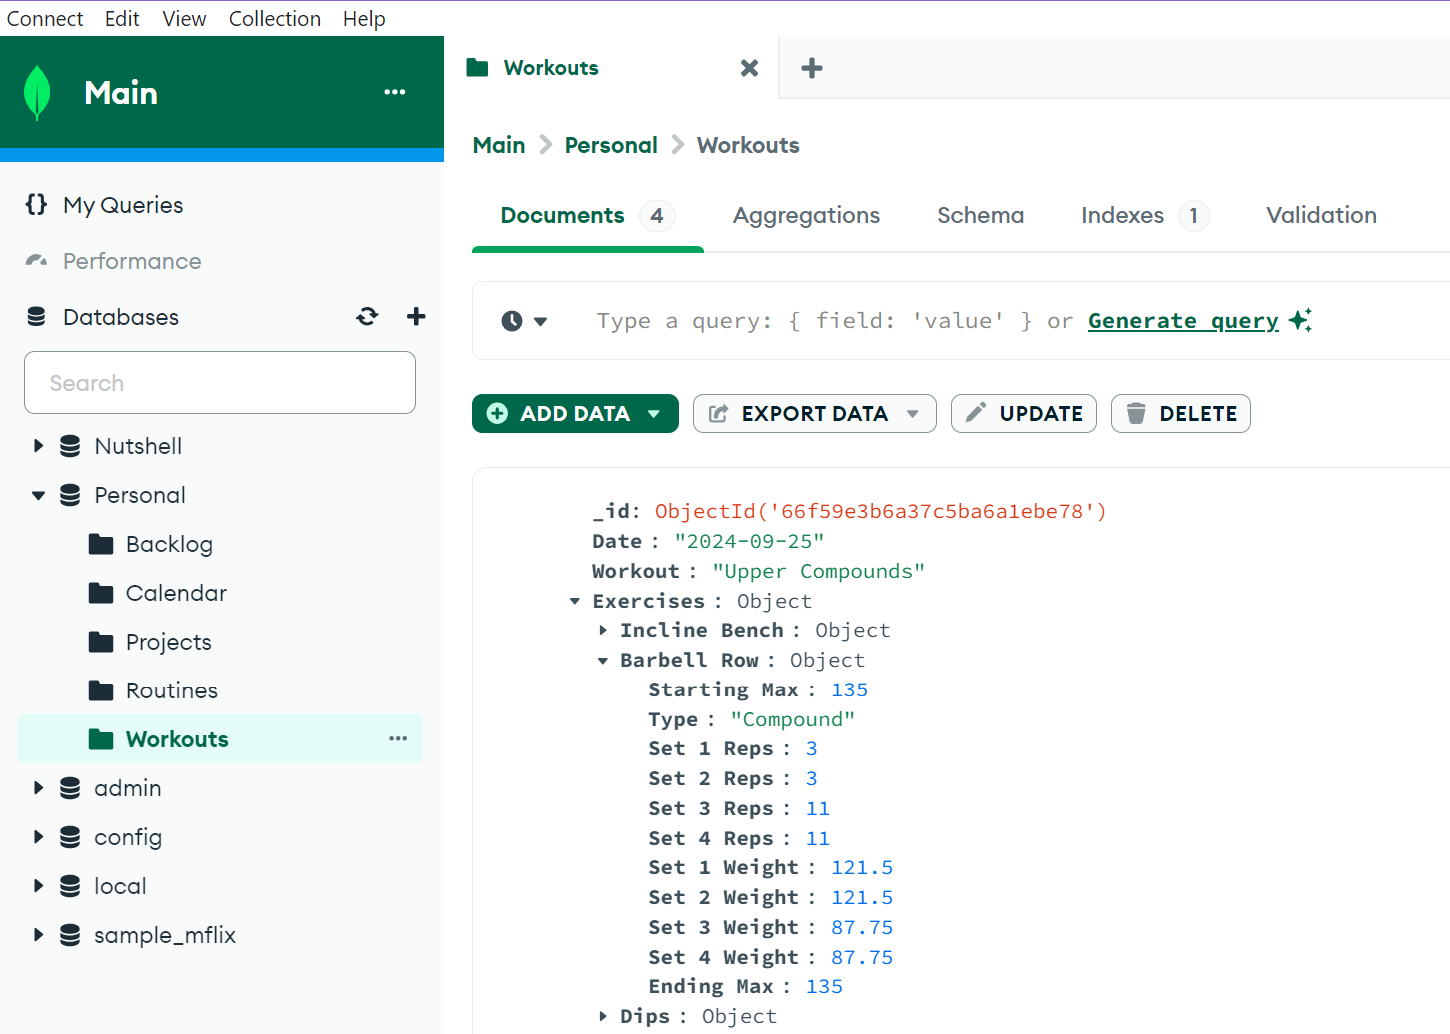Screen dimensions: 1450x1034
Task: Open the Collection menu
Action: (x=275, y=18)
